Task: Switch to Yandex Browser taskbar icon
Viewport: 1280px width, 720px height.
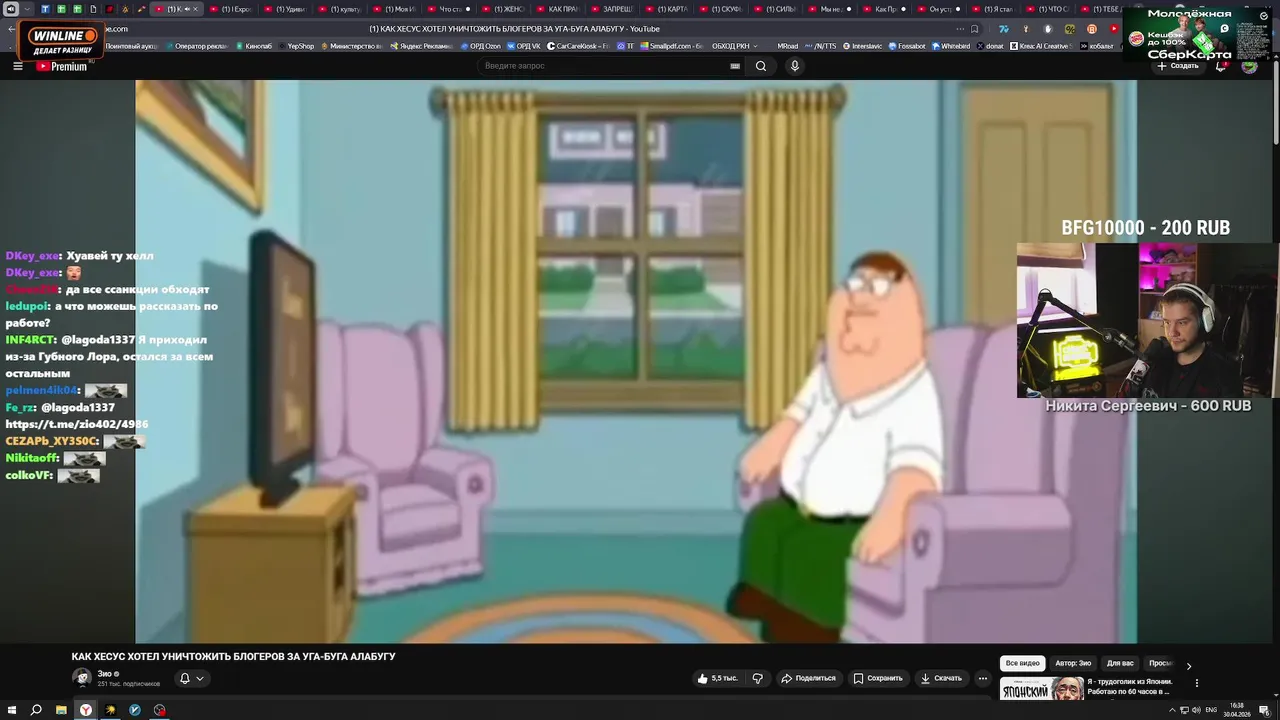Action: pos(86,710)
